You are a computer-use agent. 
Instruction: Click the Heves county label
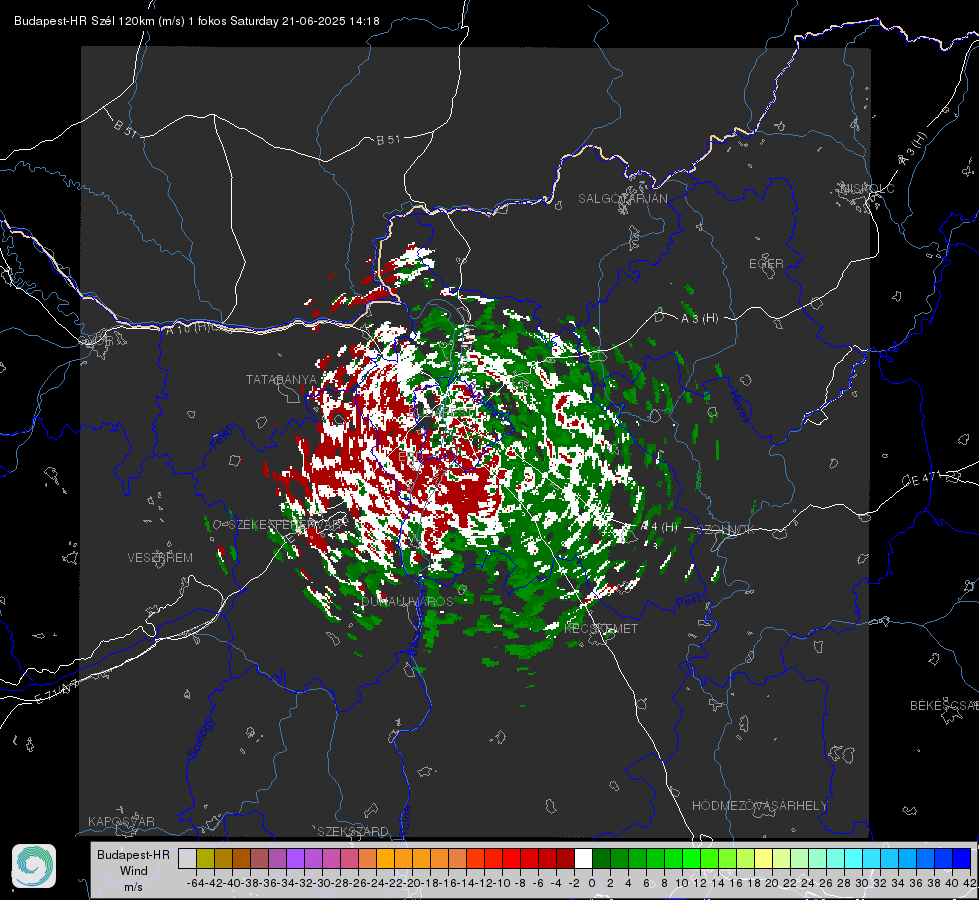pos(739,407)
